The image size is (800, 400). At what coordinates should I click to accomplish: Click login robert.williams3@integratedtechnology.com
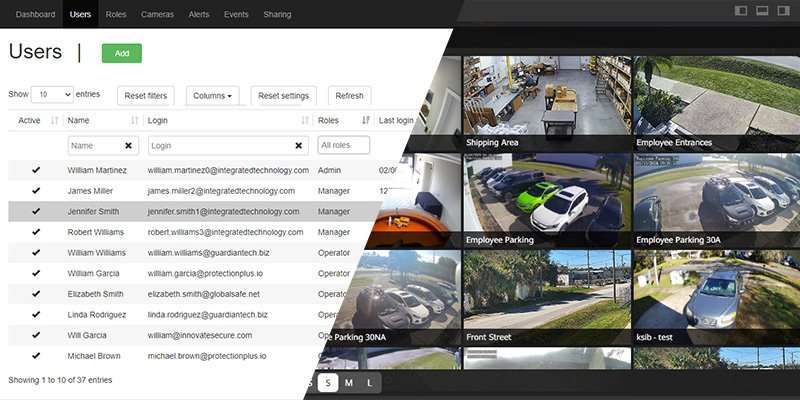(225, 232)
